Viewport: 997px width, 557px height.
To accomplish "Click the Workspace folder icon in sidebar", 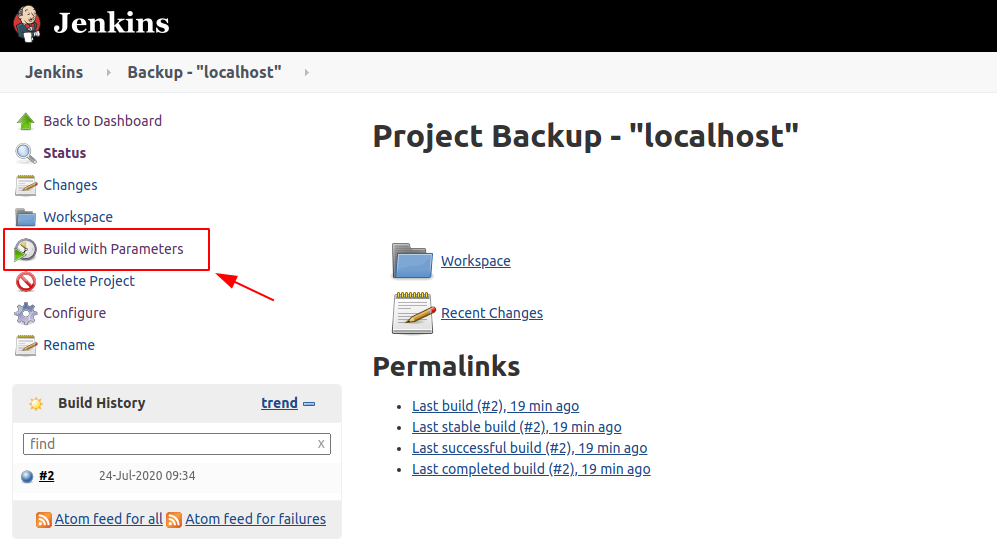I will click(26, 217).
